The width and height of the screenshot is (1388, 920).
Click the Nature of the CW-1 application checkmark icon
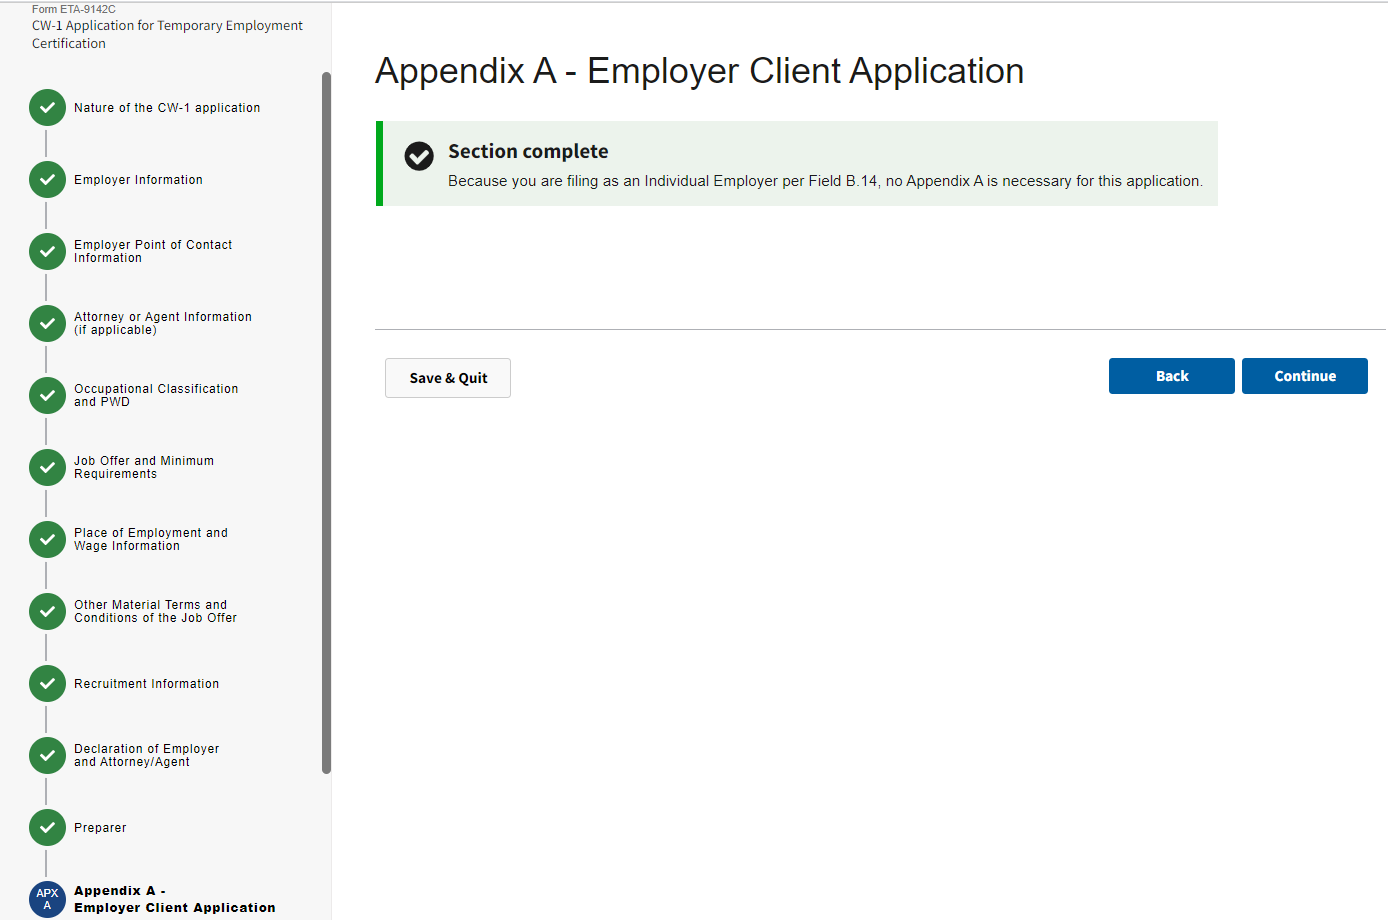47,108
